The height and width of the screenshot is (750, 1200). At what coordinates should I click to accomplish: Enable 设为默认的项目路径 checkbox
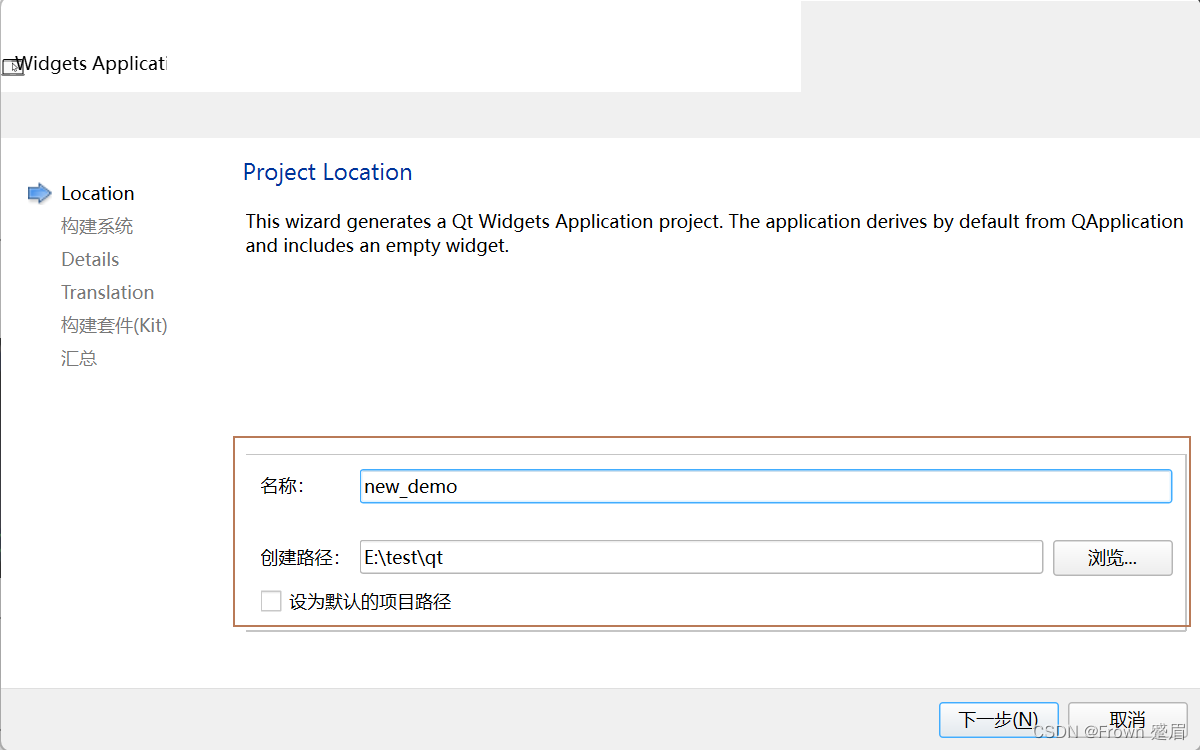pyautogui.click(x=271, y=600)
